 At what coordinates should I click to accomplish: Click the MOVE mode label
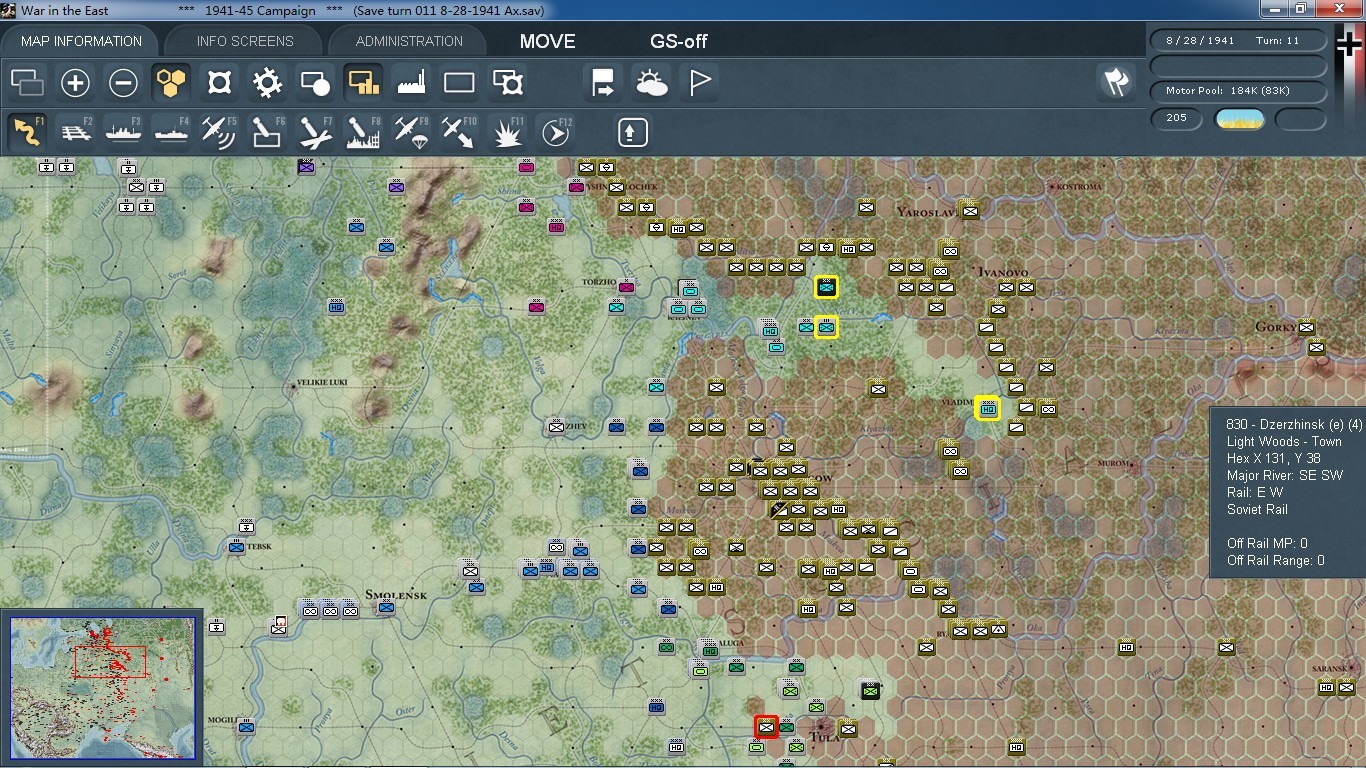coord(548,41)
